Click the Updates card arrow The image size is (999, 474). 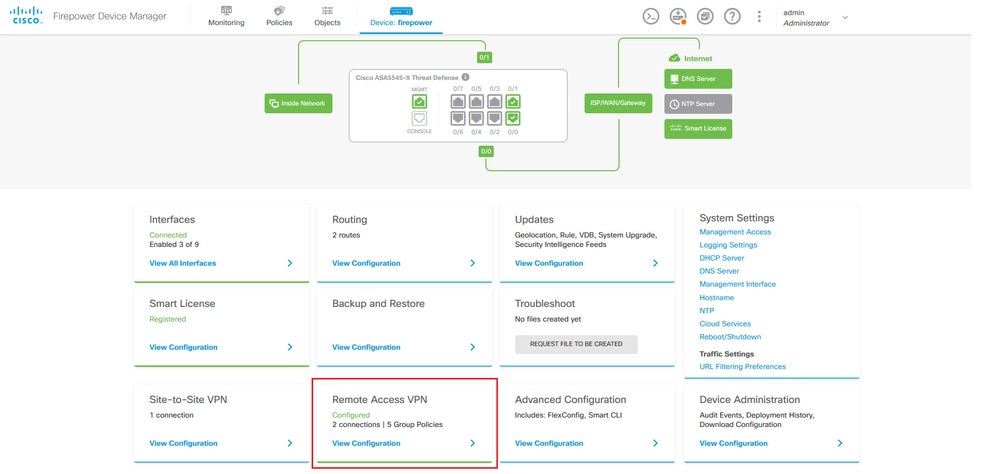656,263
